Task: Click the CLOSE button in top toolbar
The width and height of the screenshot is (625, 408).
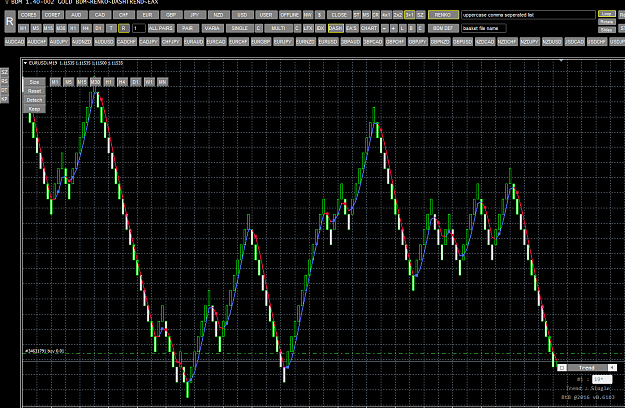Action: 339,15
